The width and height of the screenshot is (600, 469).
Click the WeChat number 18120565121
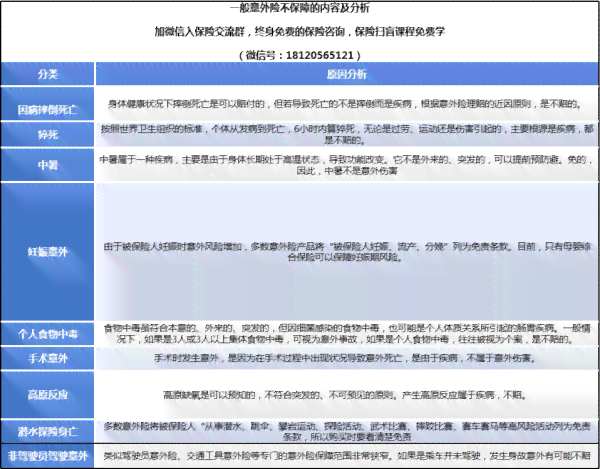(320, 55)
